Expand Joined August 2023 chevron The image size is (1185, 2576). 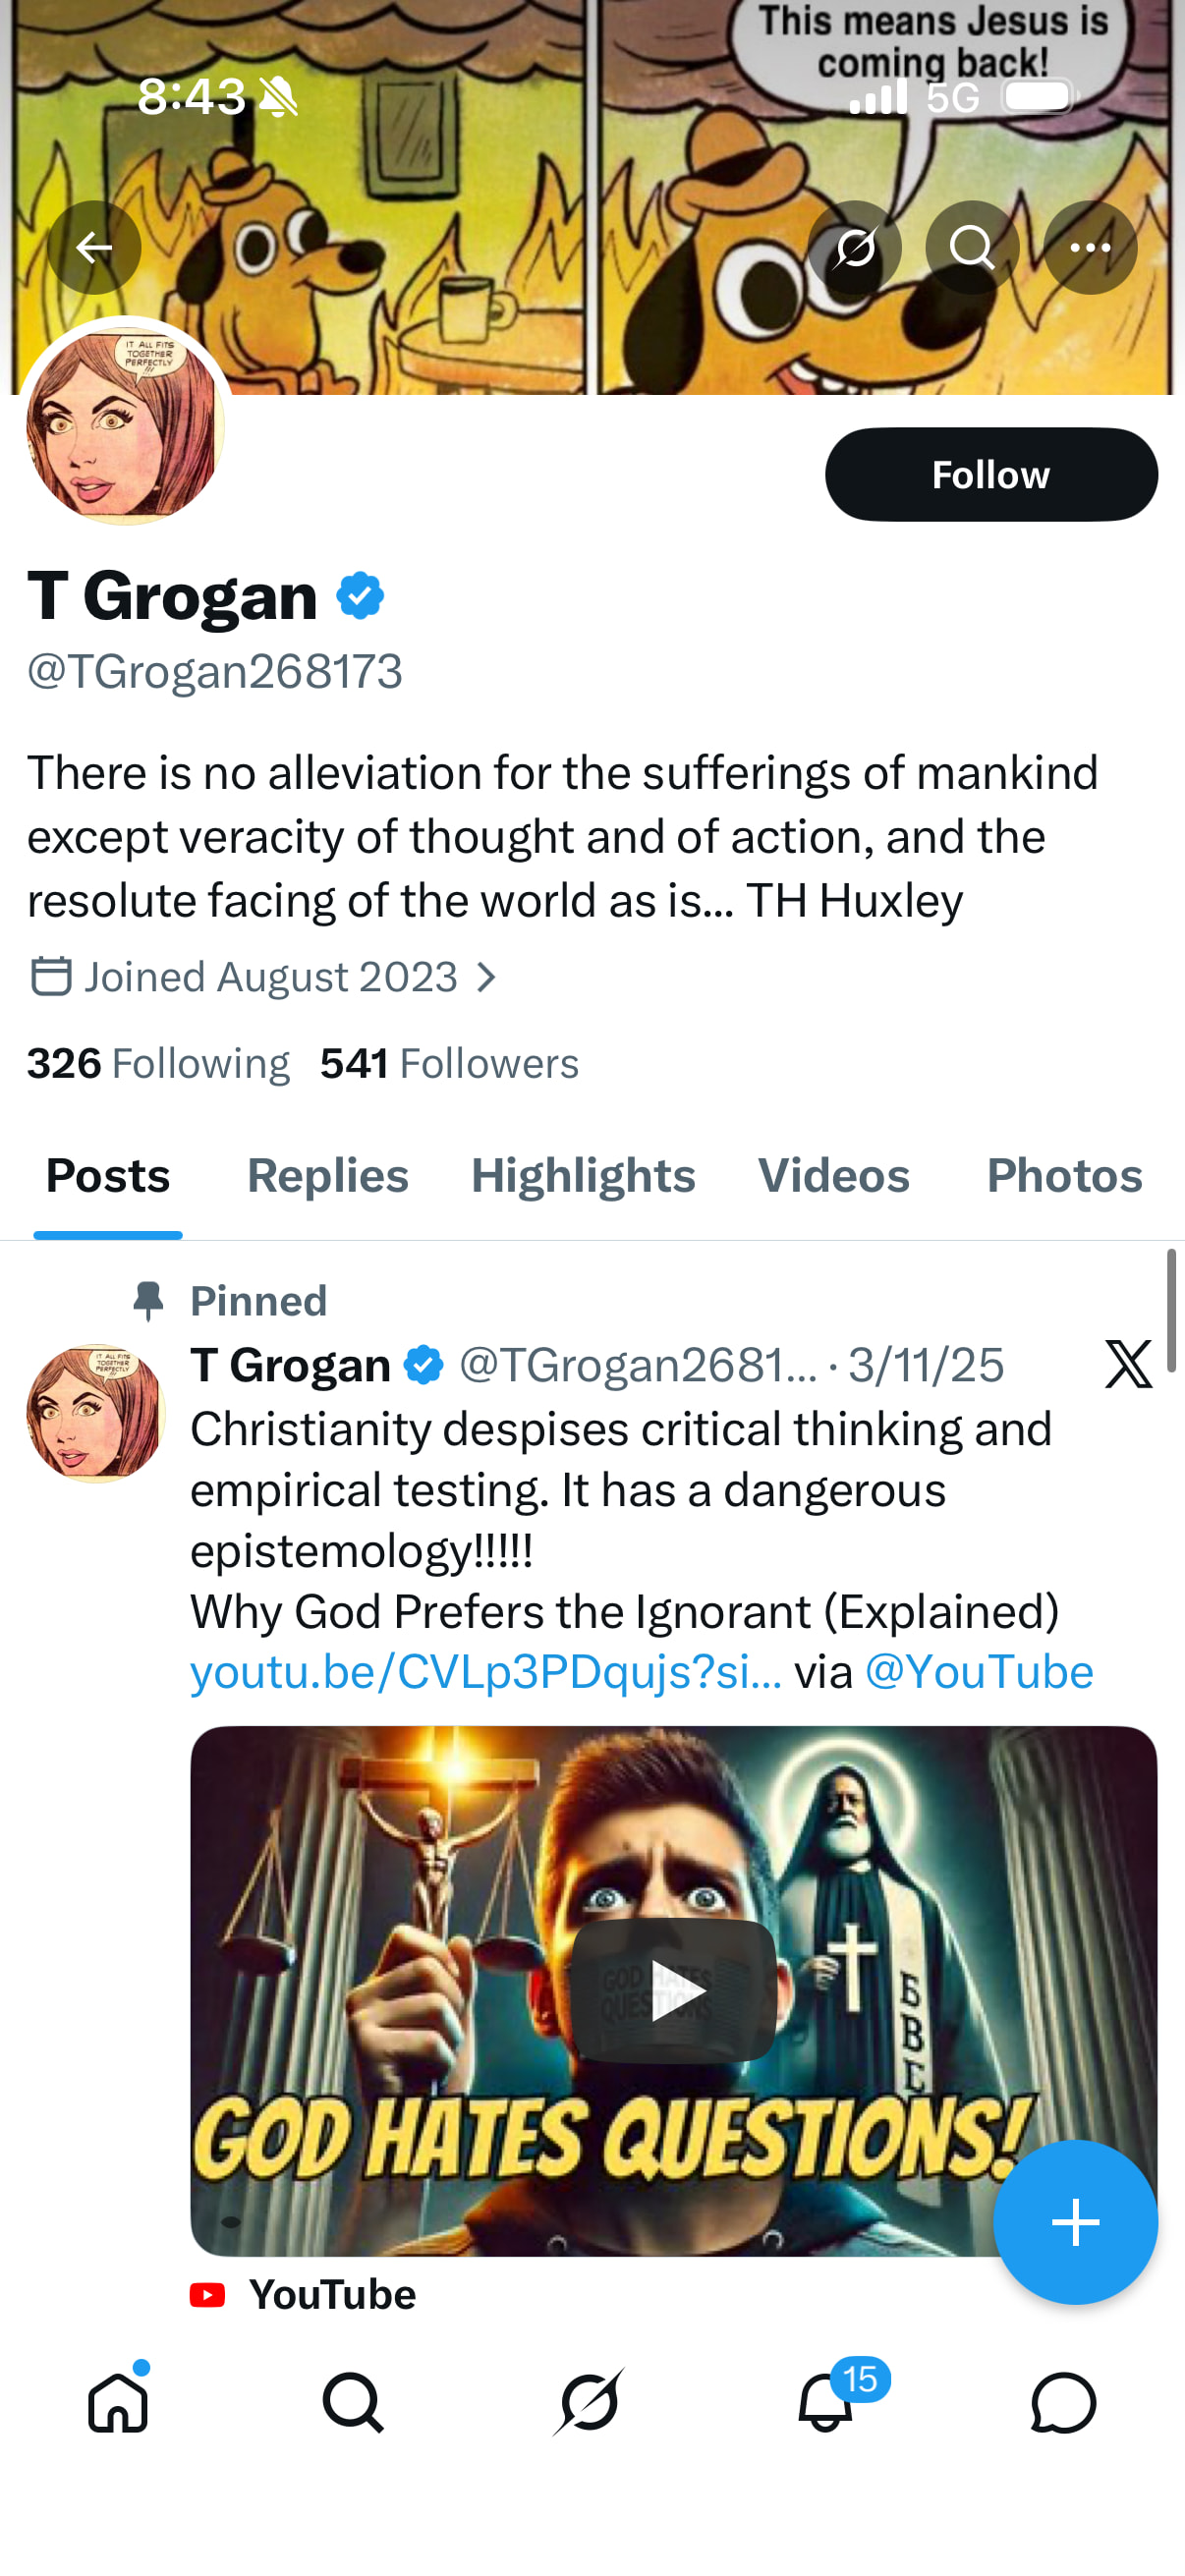487,977
